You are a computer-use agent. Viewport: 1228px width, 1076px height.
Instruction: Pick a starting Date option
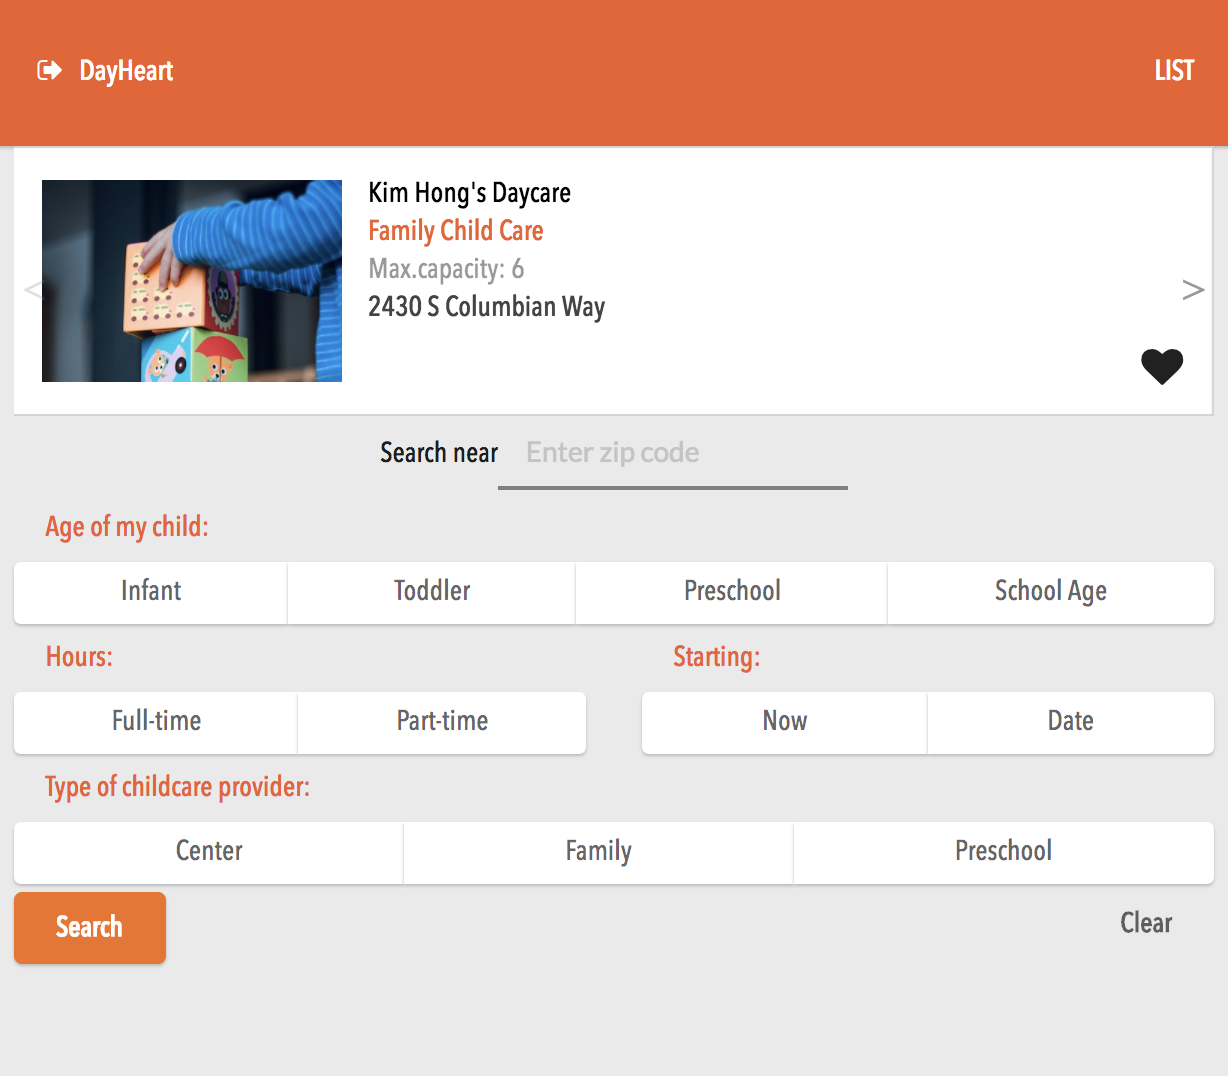tap(1070, 722)
